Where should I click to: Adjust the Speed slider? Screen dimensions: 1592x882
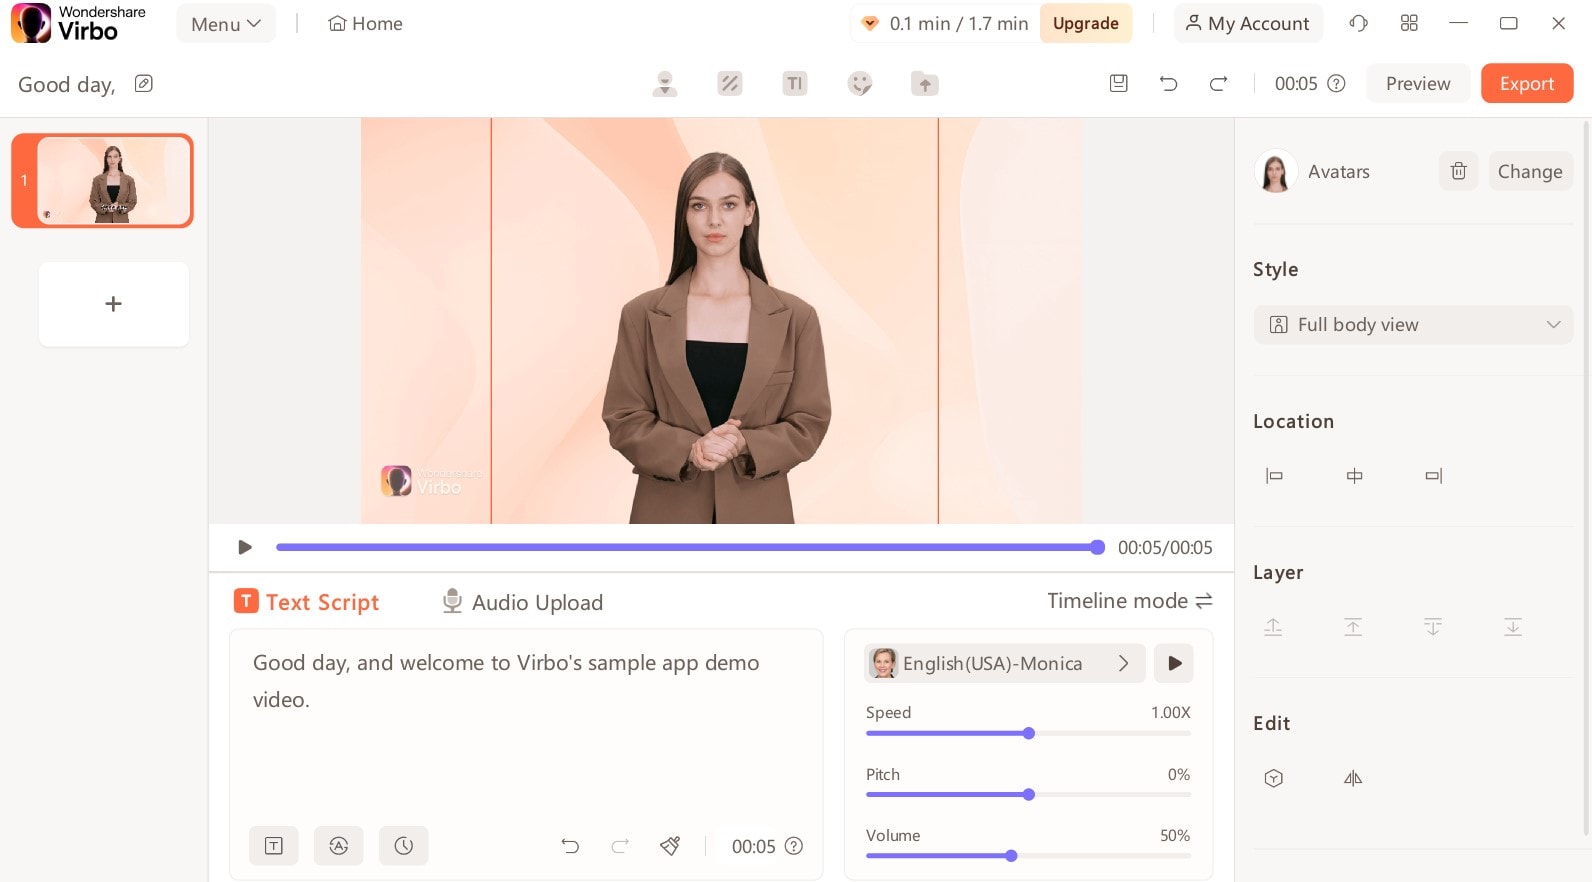click(x=1028, y=734)
